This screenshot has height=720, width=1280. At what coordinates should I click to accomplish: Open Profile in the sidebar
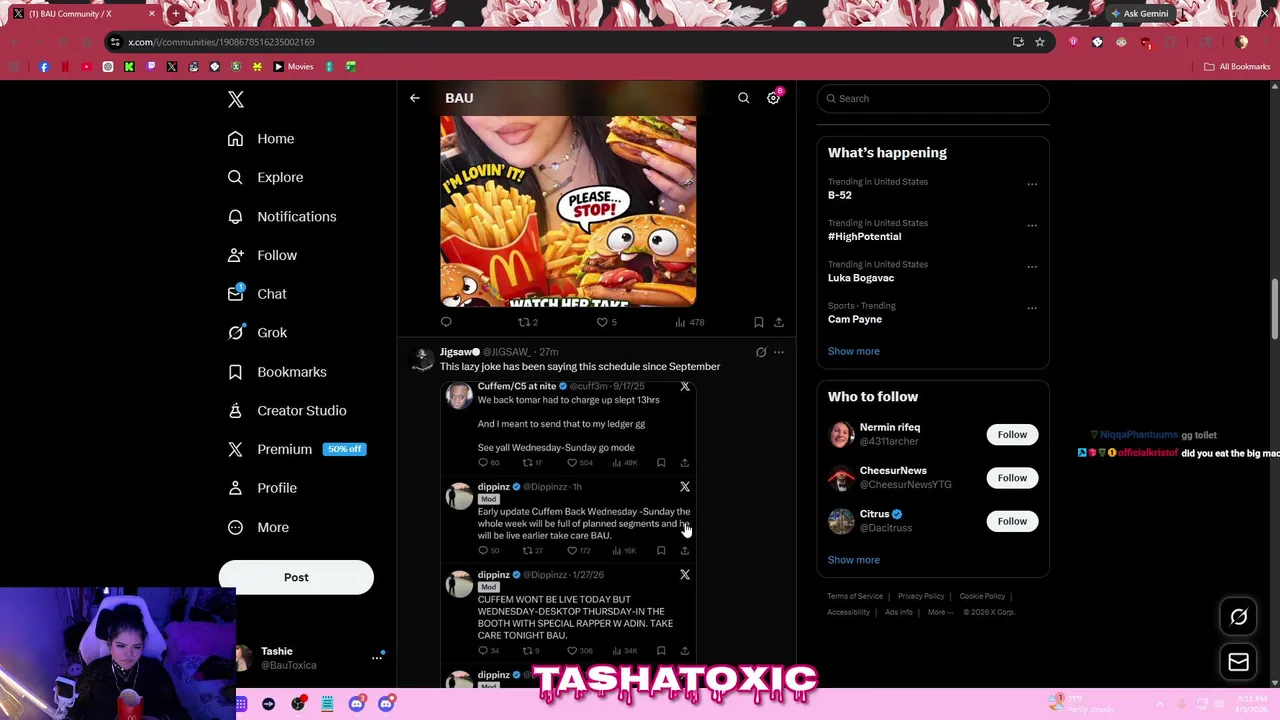[x=262, y=488]
